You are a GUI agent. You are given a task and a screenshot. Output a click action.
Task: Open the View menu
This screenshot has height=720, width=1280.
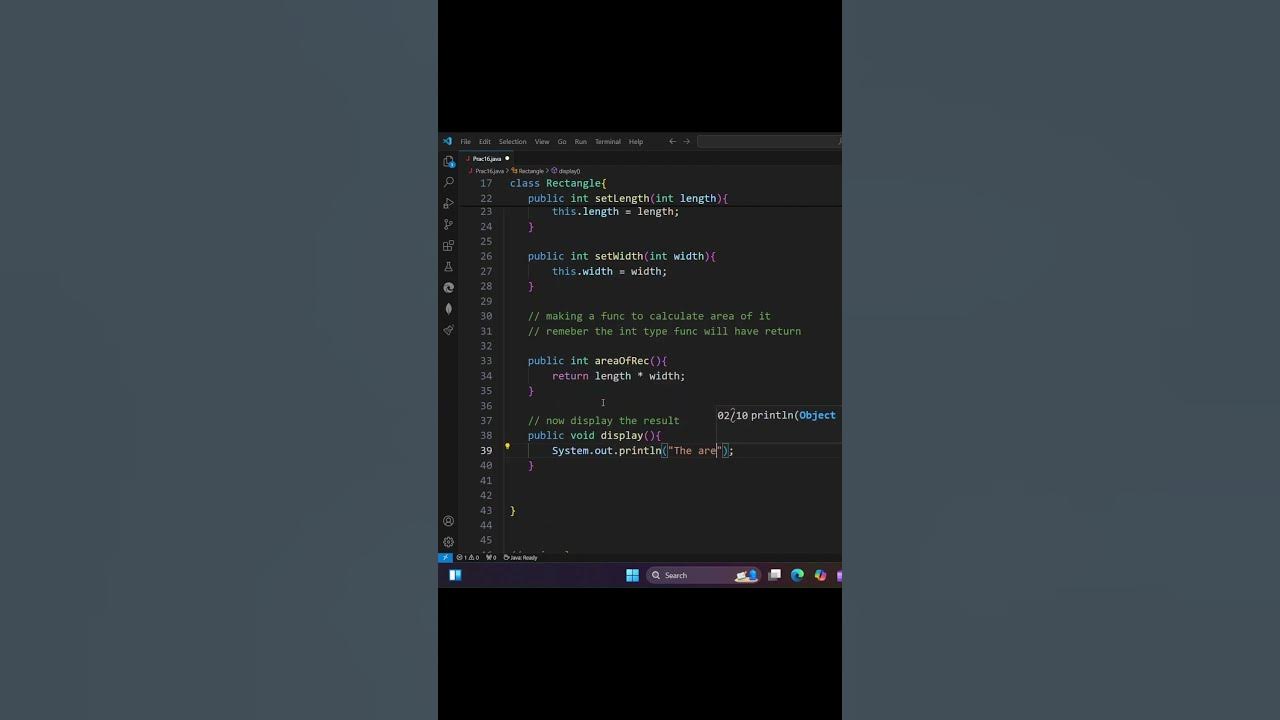(x=542, y=141)
